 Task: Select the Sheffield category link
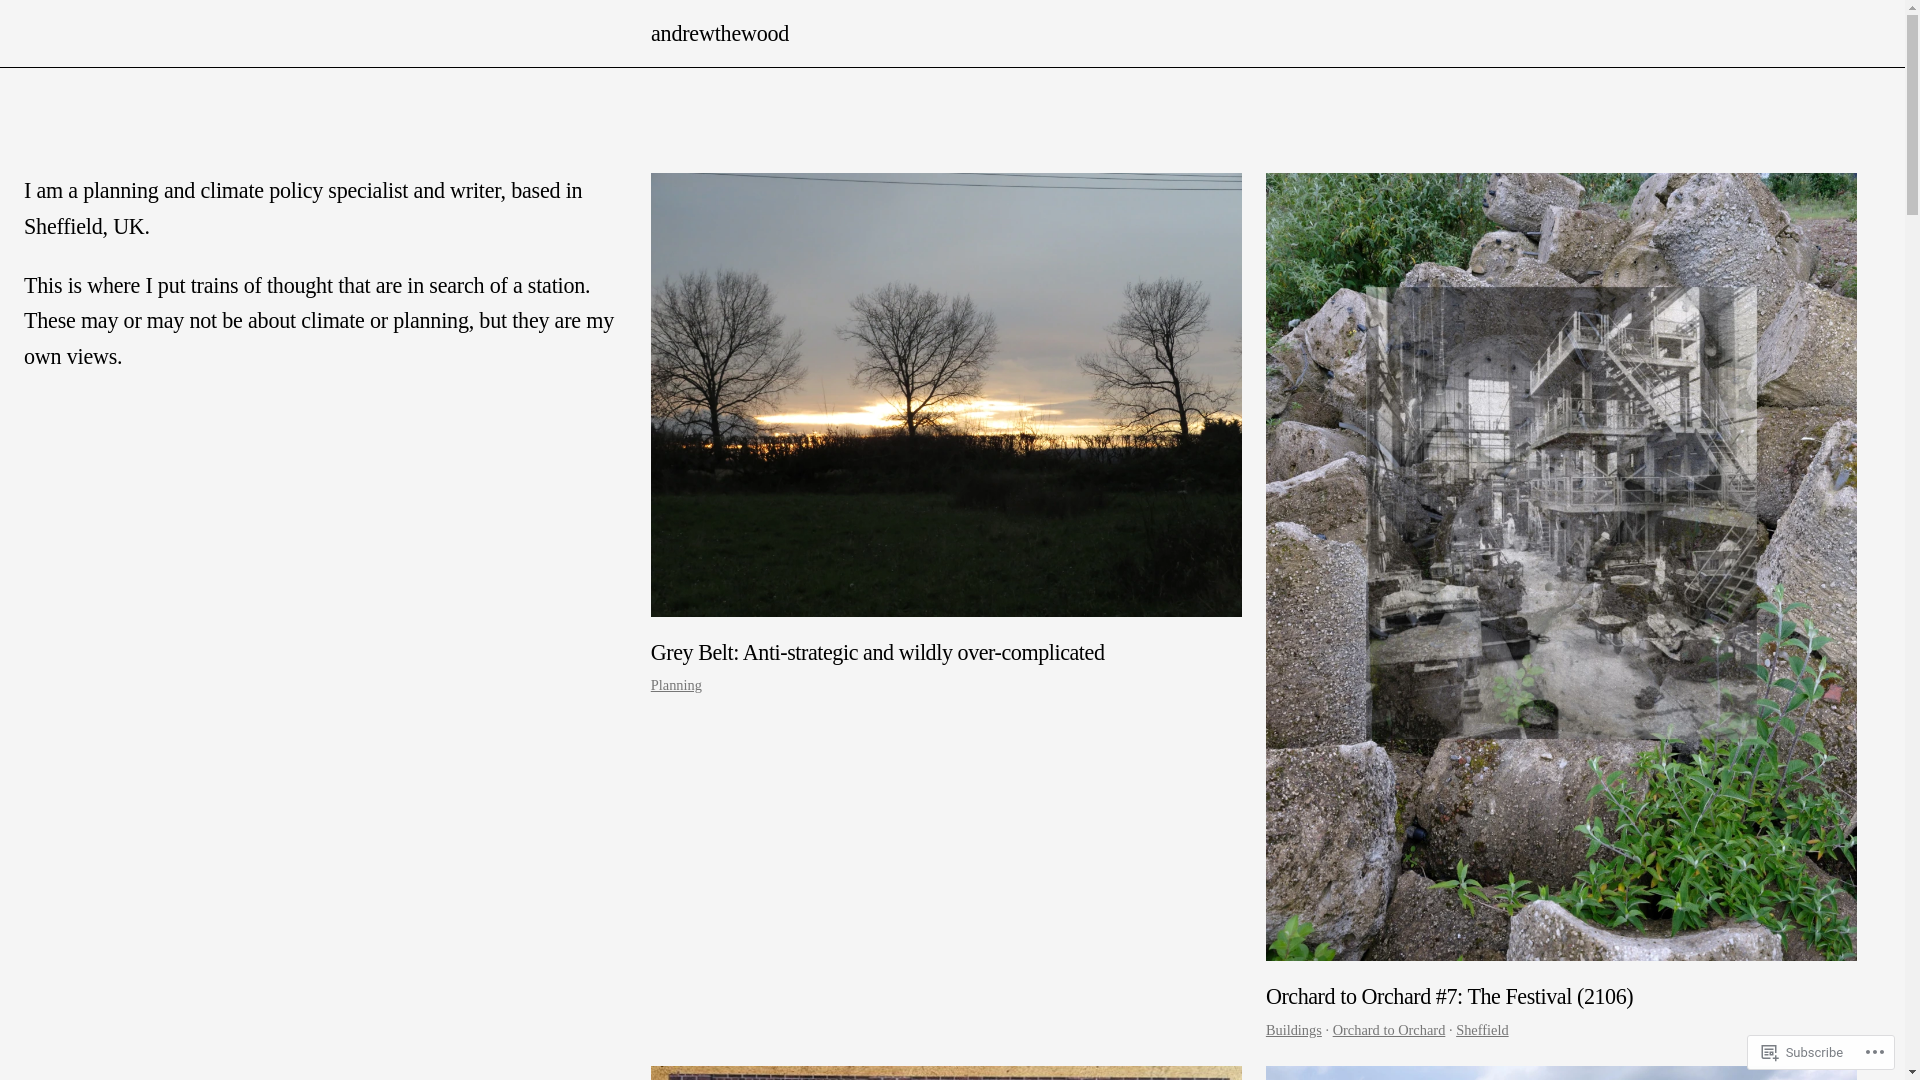[1482, 1030]
